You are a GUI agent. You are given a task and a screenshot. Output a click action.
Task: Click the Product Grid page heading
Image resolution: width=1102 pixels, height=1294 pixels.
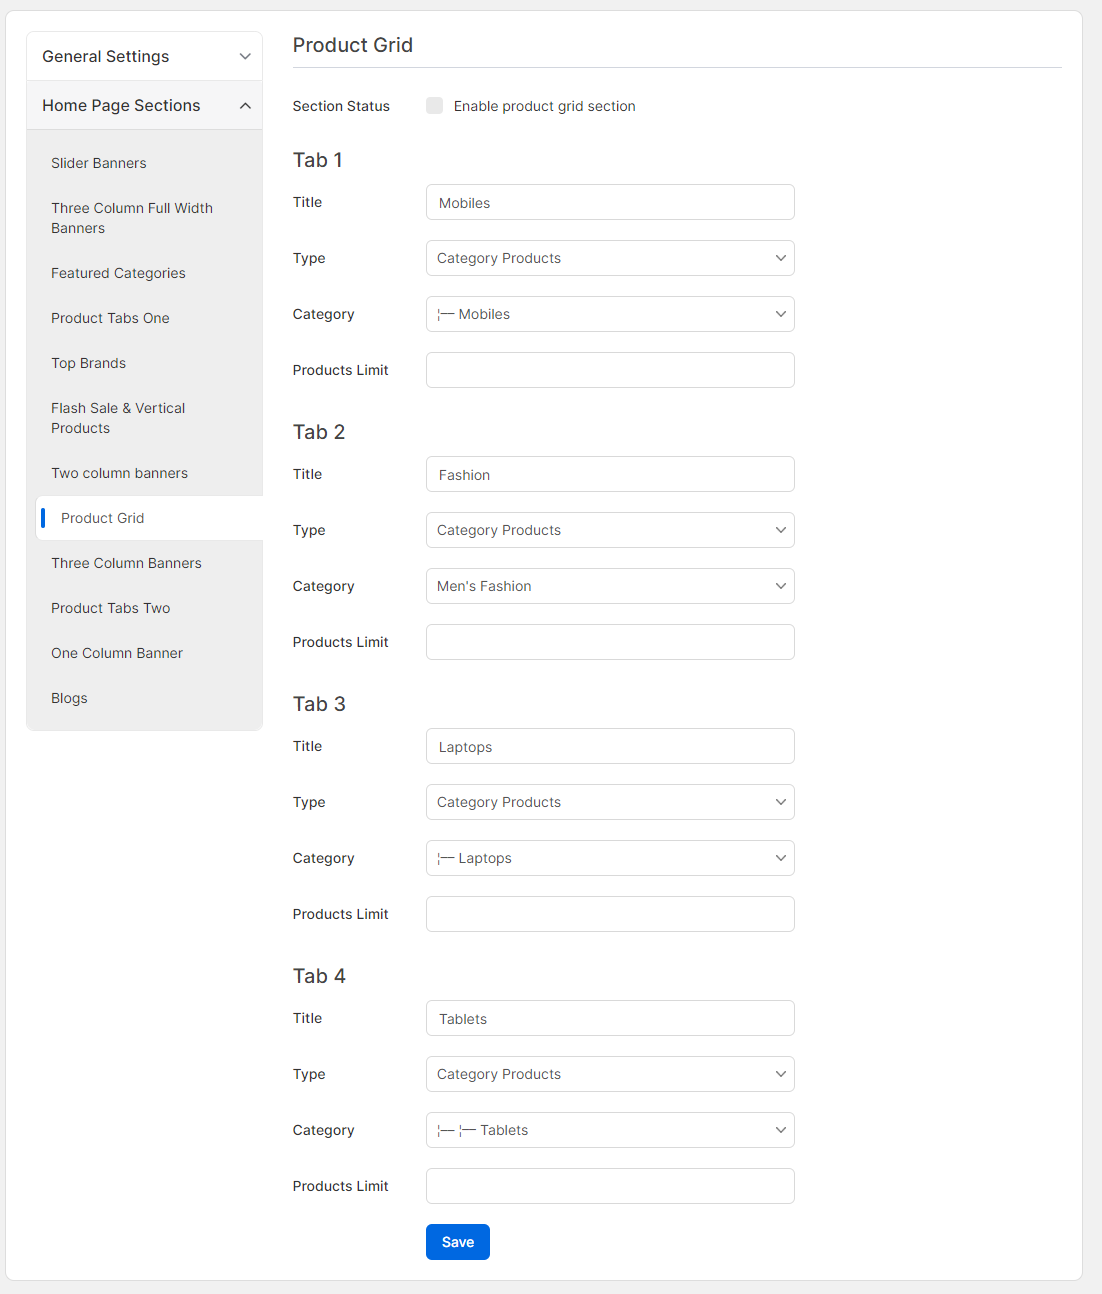352,45
